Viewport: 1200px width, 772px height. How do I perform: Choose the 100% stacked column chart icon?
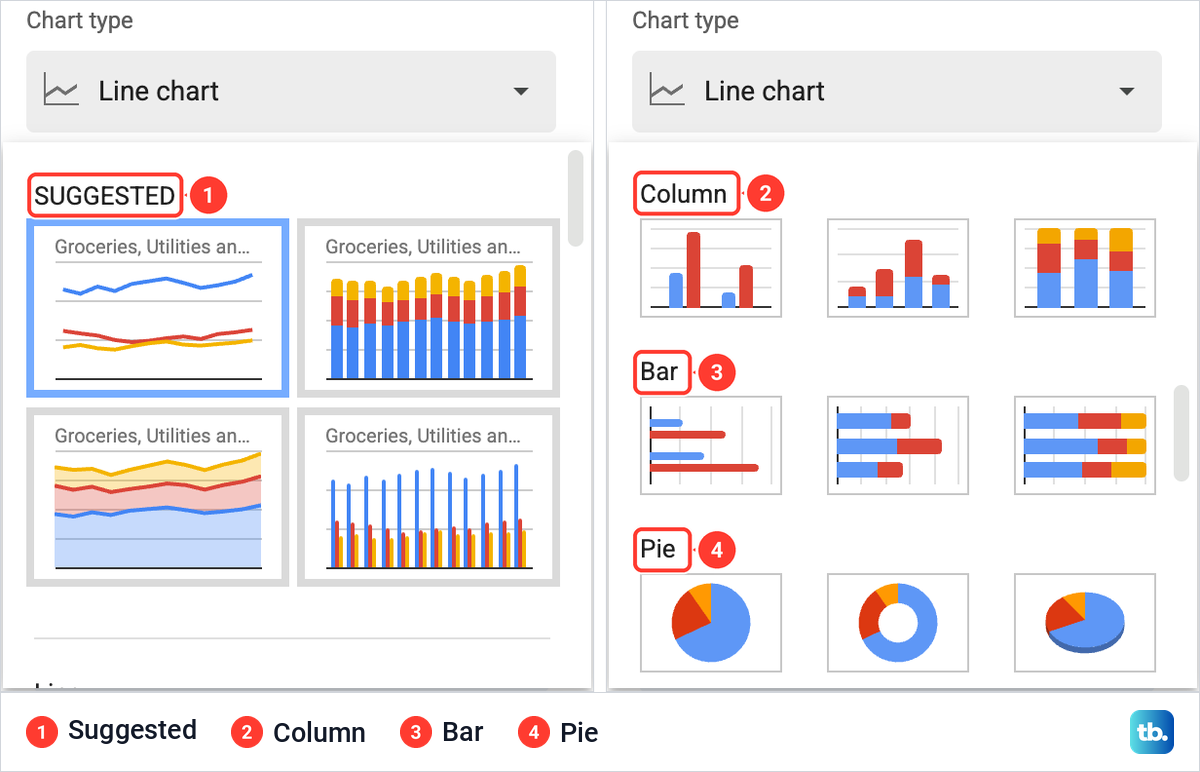pos(1085,268)
